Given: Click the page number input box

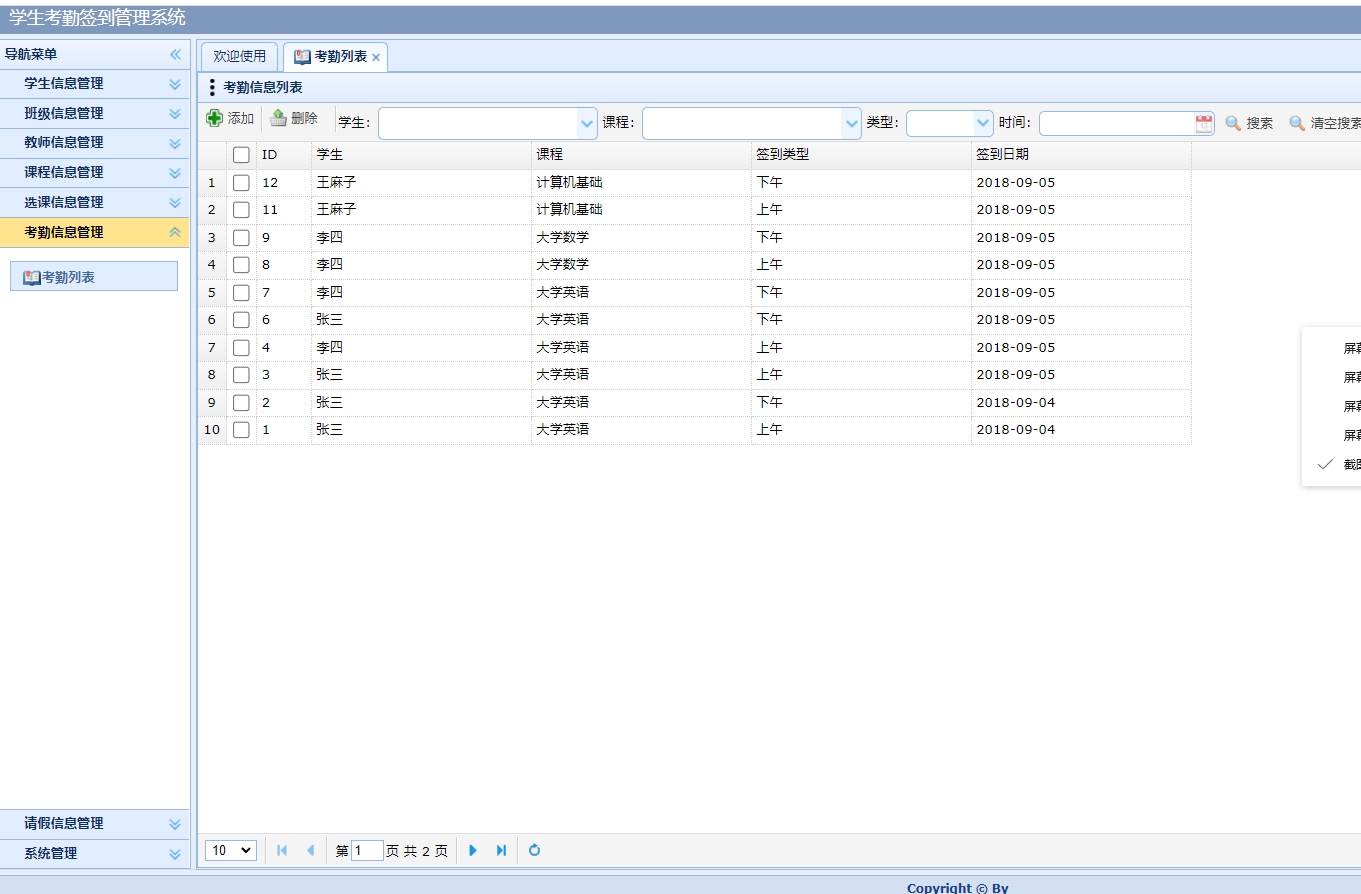Looking at the screenshot, I should tap(367, 850).
